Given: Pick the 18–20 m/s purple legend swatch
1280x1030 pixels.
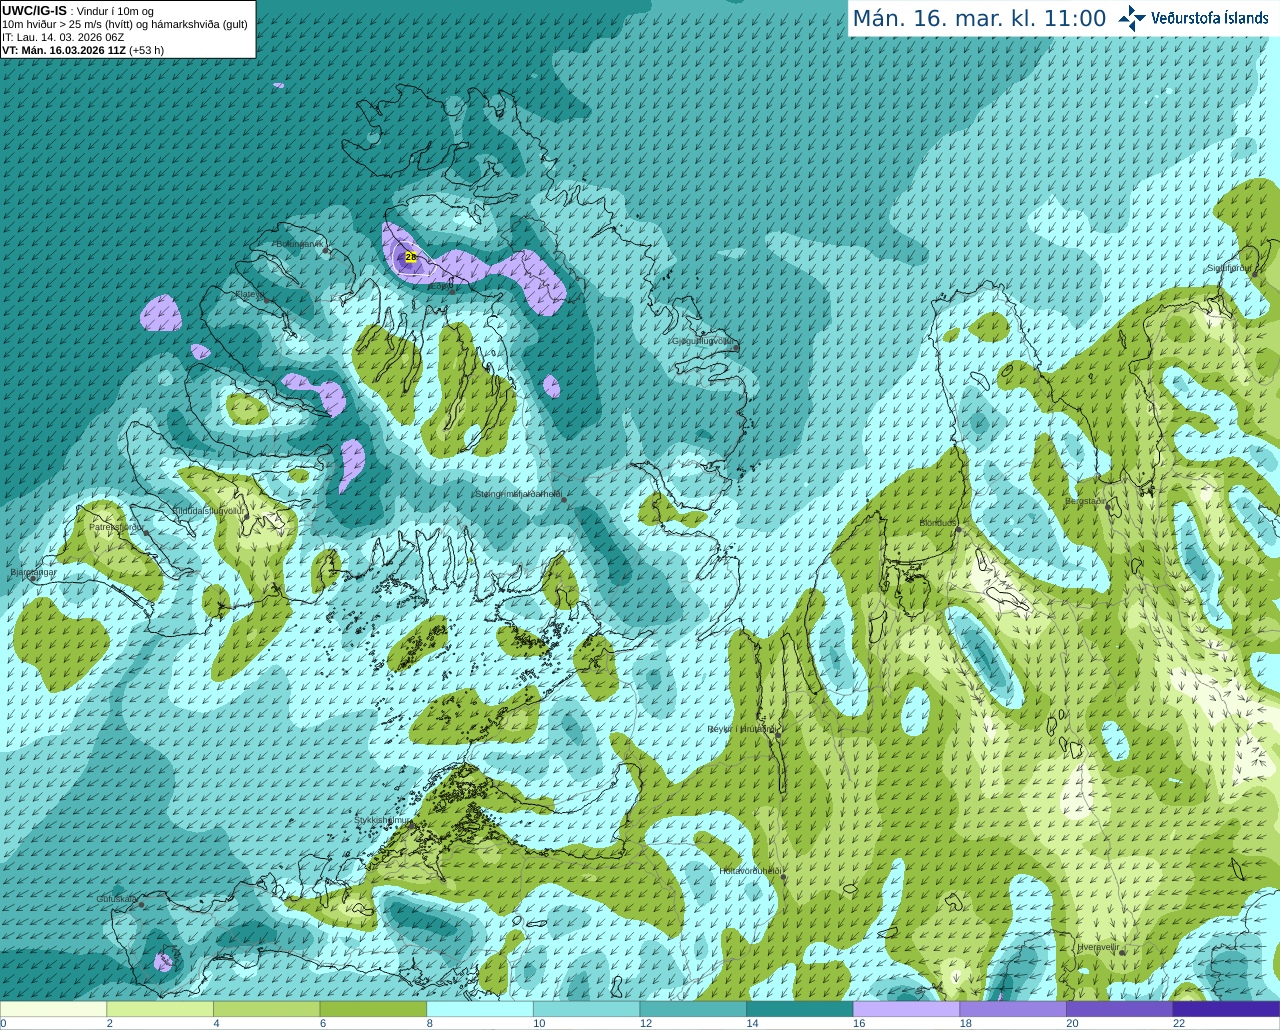Looking at the screenshot, I should [x=1013, y=1009].
